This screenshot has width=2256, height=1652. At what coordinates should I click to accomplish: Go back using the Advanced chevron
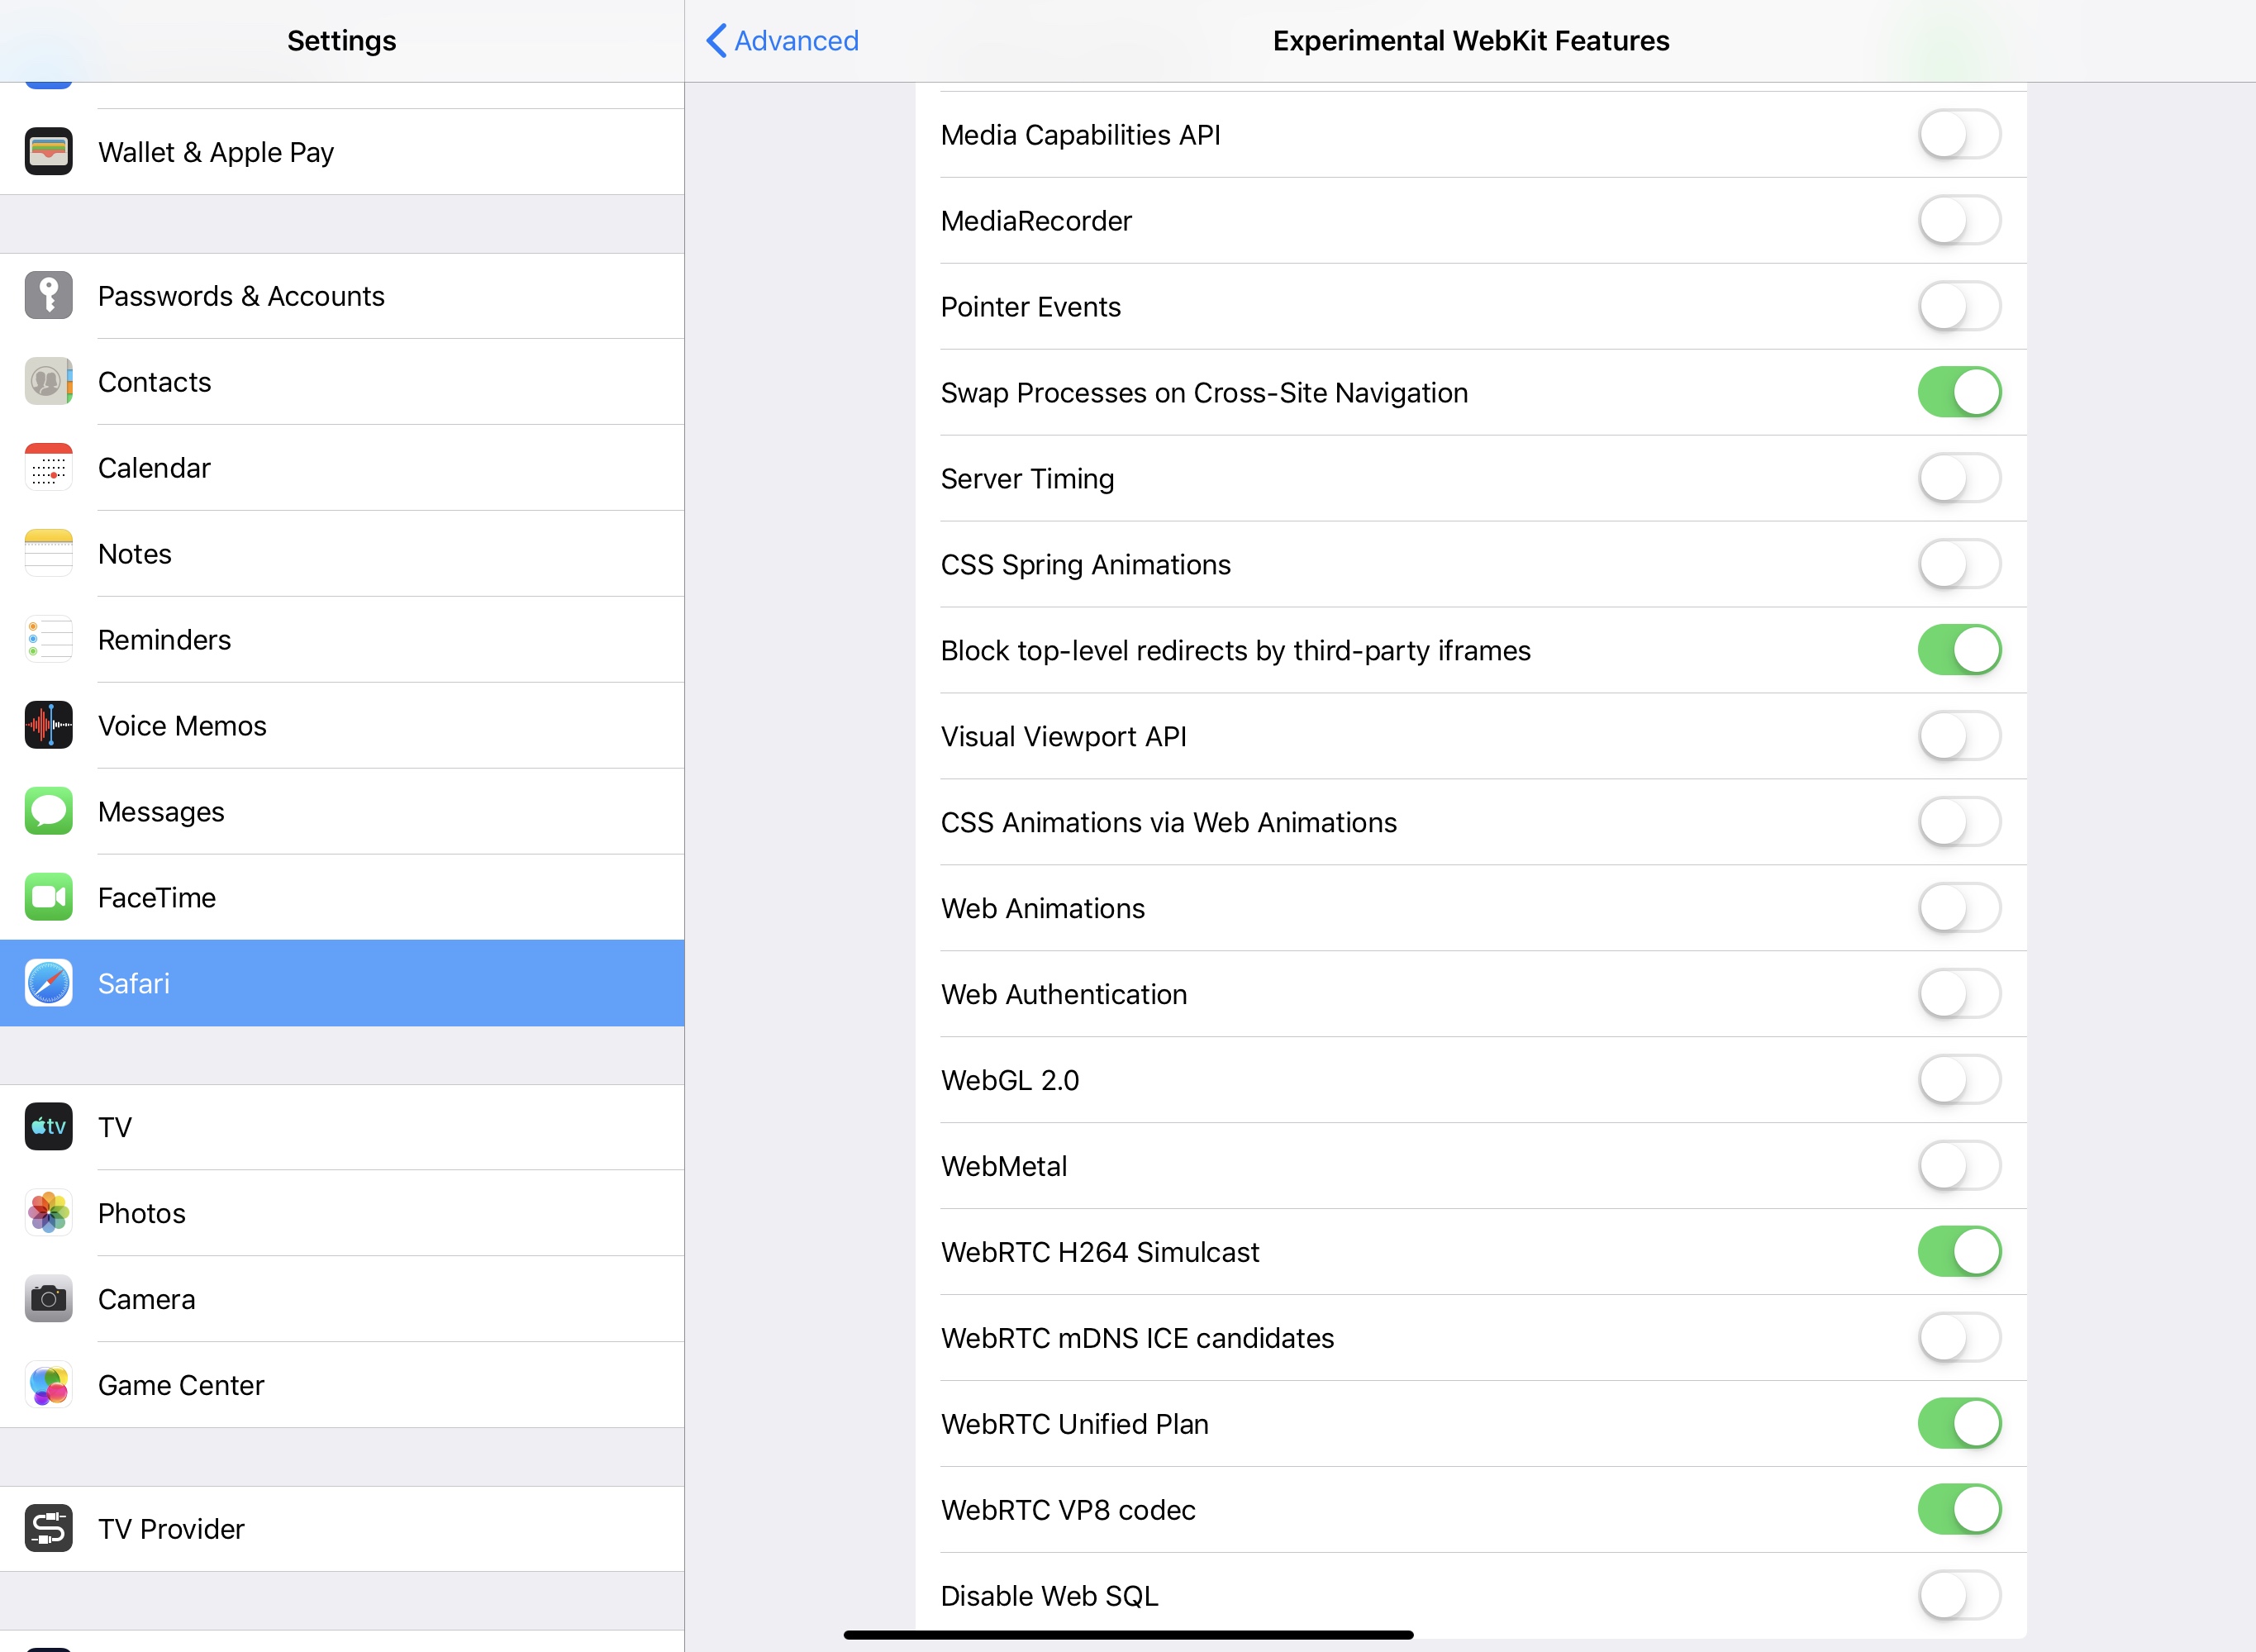[782, 41]
